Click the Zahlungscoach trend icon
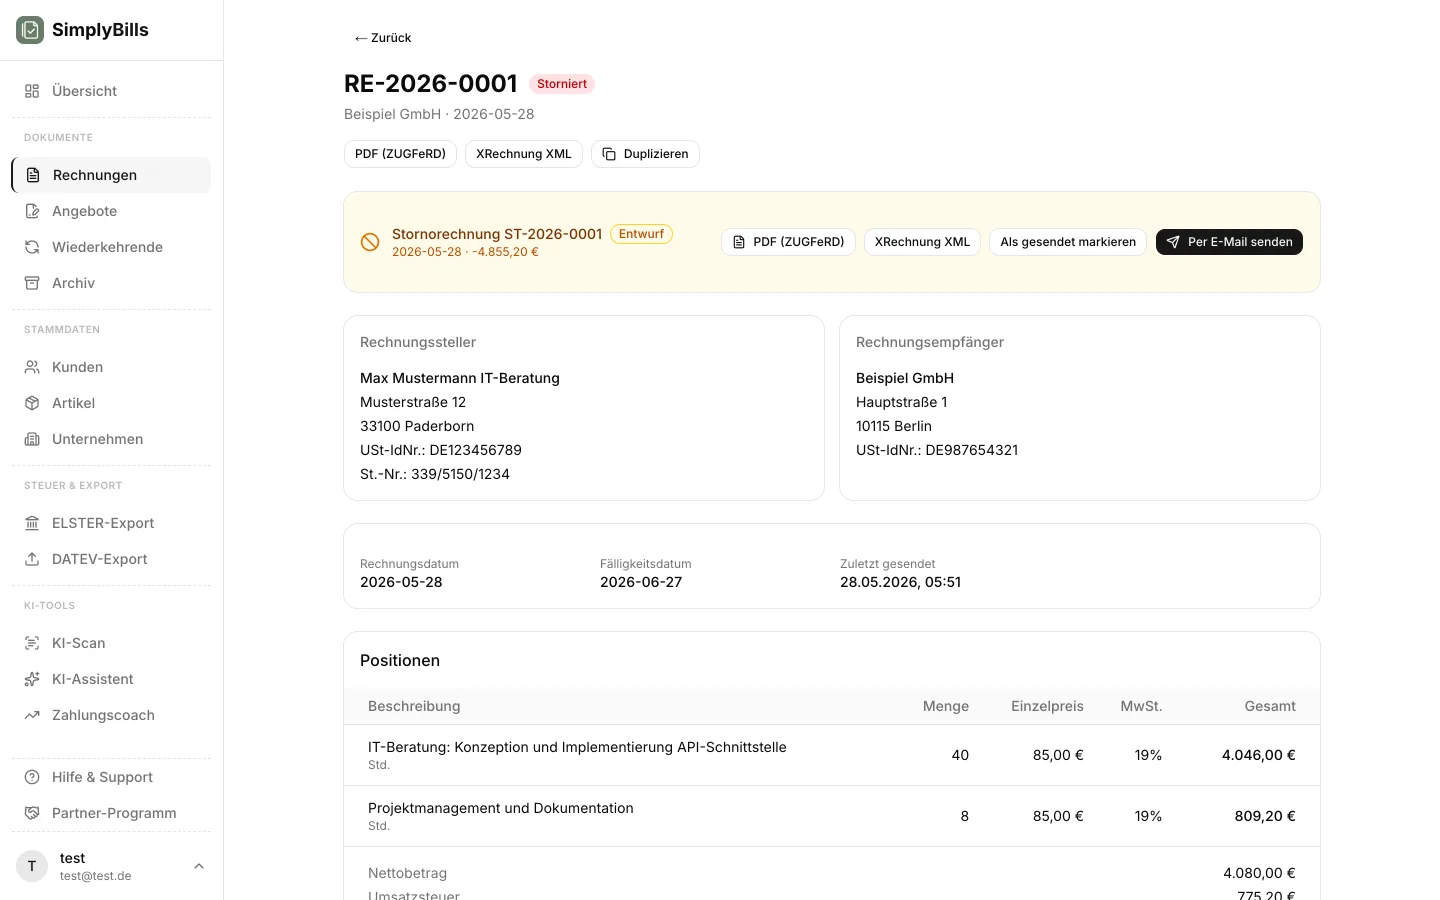 32,715
